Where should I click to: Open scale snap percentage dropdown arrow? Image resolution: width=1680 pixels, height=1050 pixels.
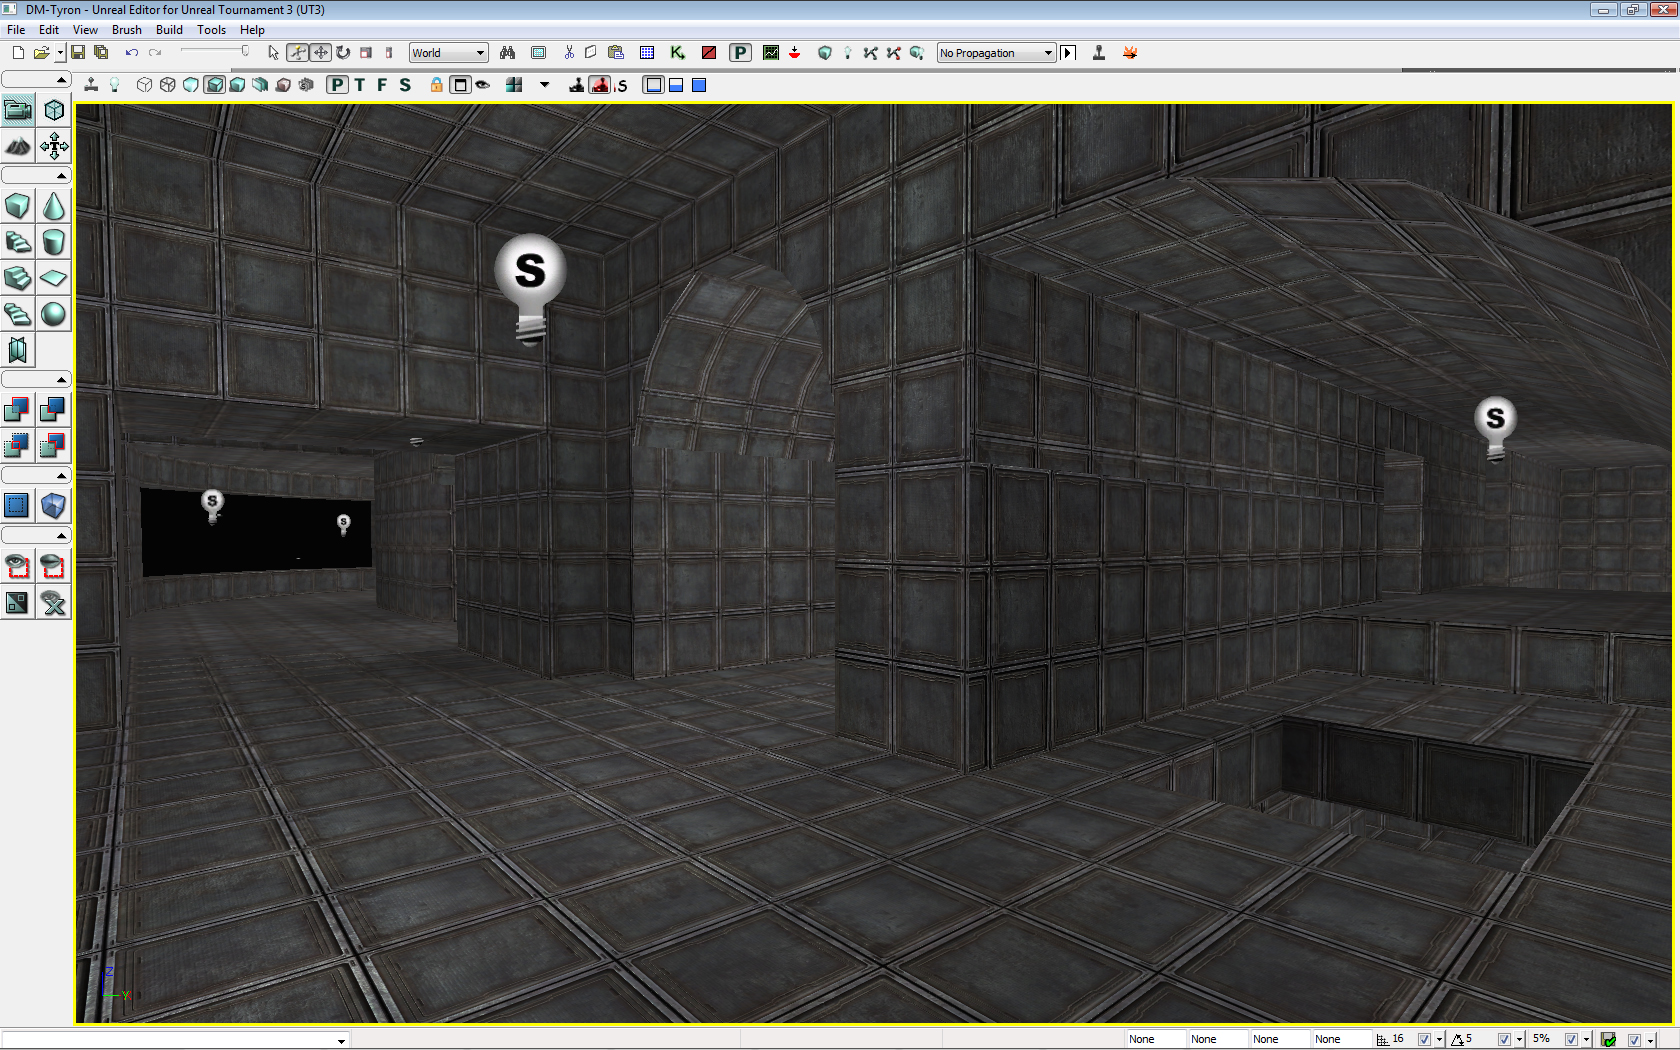click(1587, 1040)
